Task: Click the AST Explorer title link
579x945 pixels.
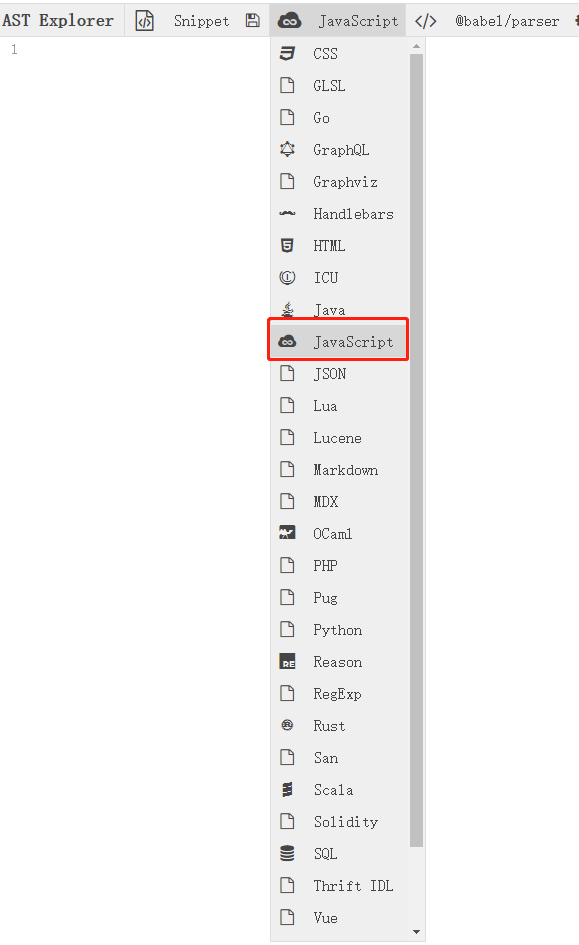Action: pyautogui.click(x=58, y=20)
